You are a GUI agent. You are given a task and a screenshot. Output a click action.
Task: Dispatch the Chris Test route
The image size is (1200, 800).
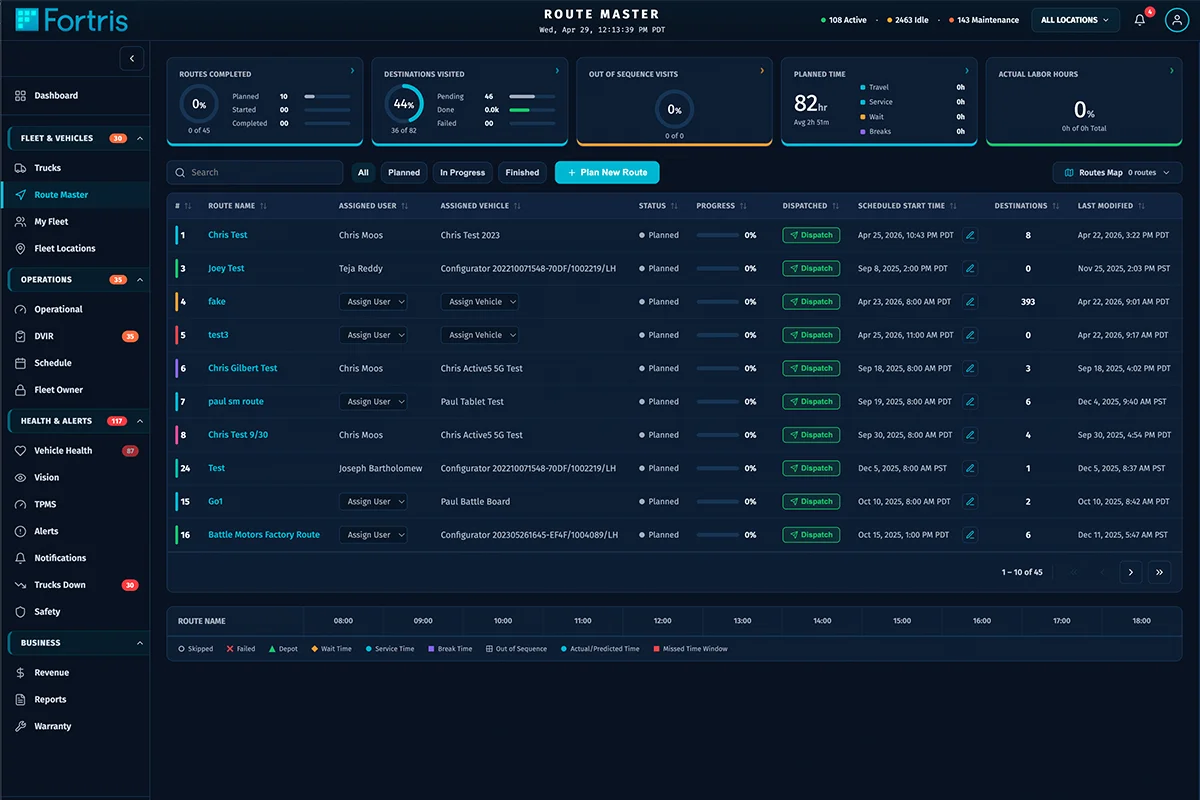point(811,235)
